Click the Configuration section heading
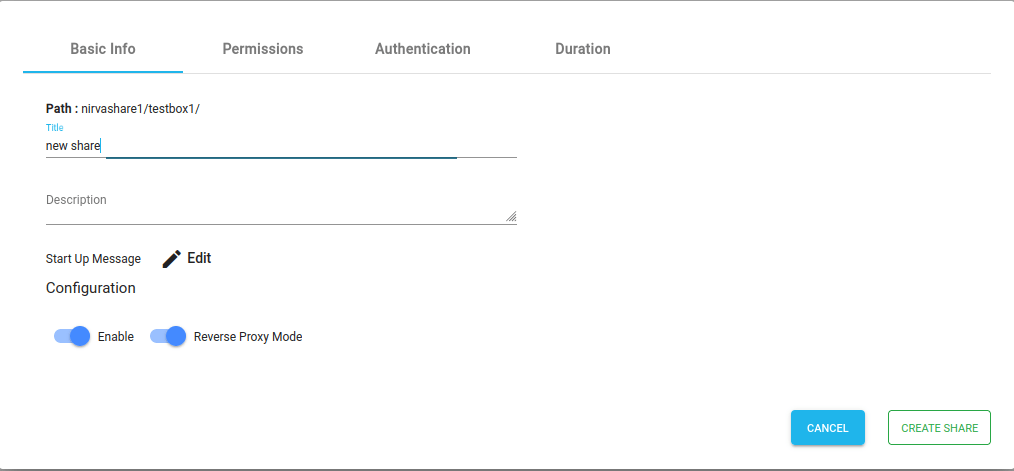1014x471 pixels. coord(91,288)
